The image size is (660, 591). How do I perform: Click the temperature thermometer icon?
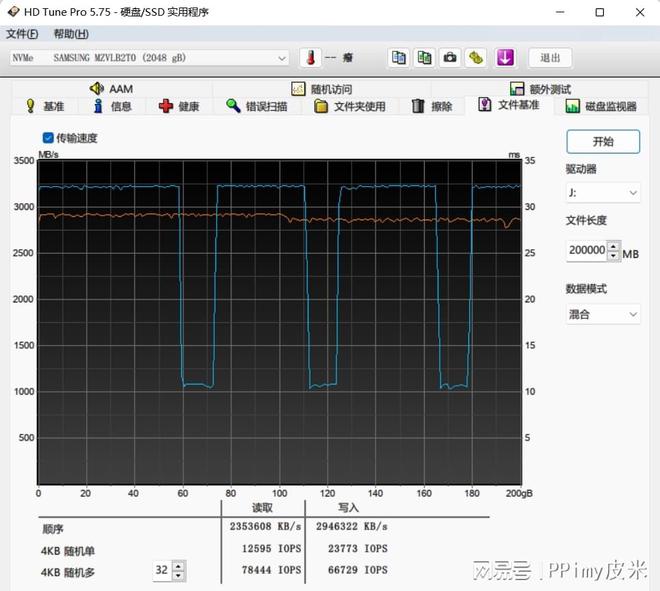[x=311, y=58]
